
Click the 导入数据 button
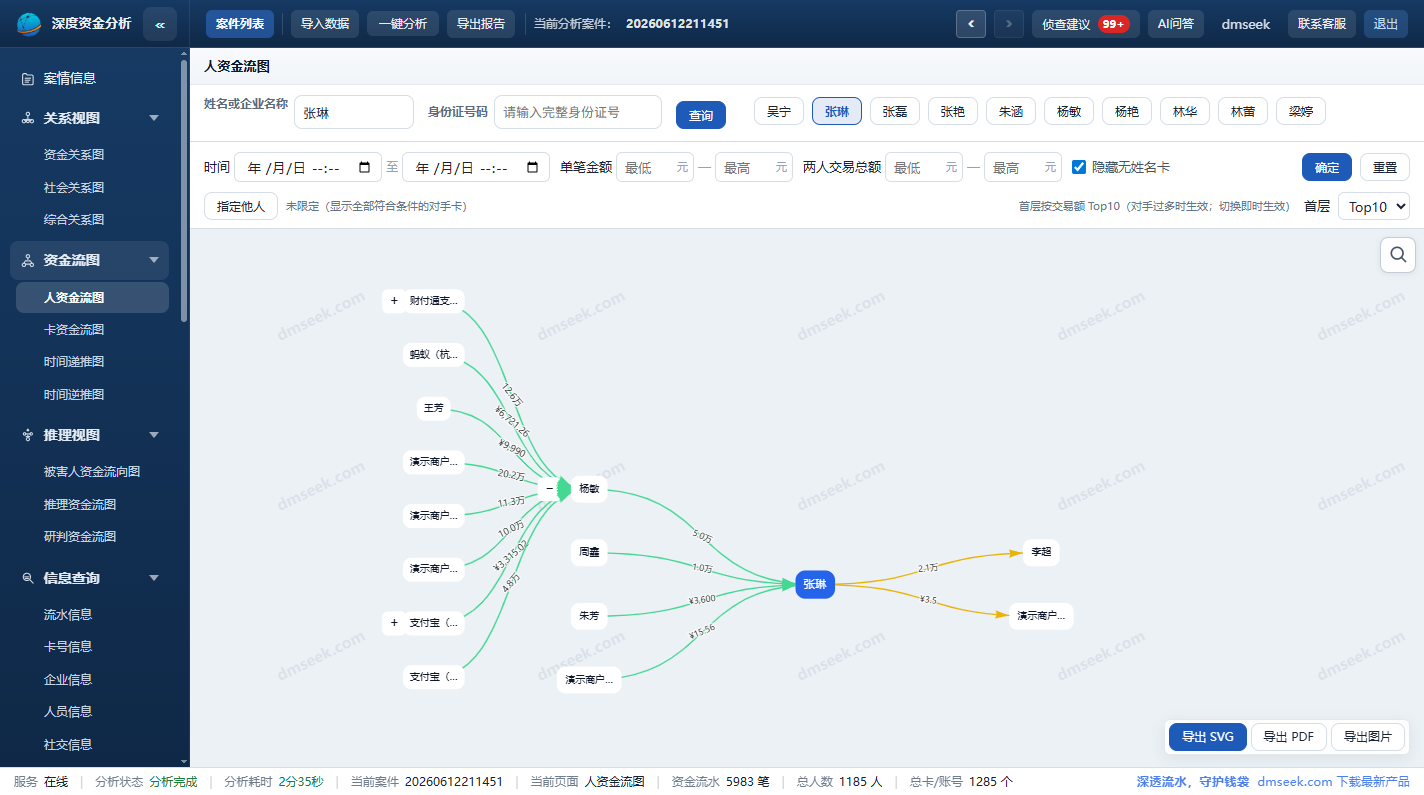click(x=325, y=24)
